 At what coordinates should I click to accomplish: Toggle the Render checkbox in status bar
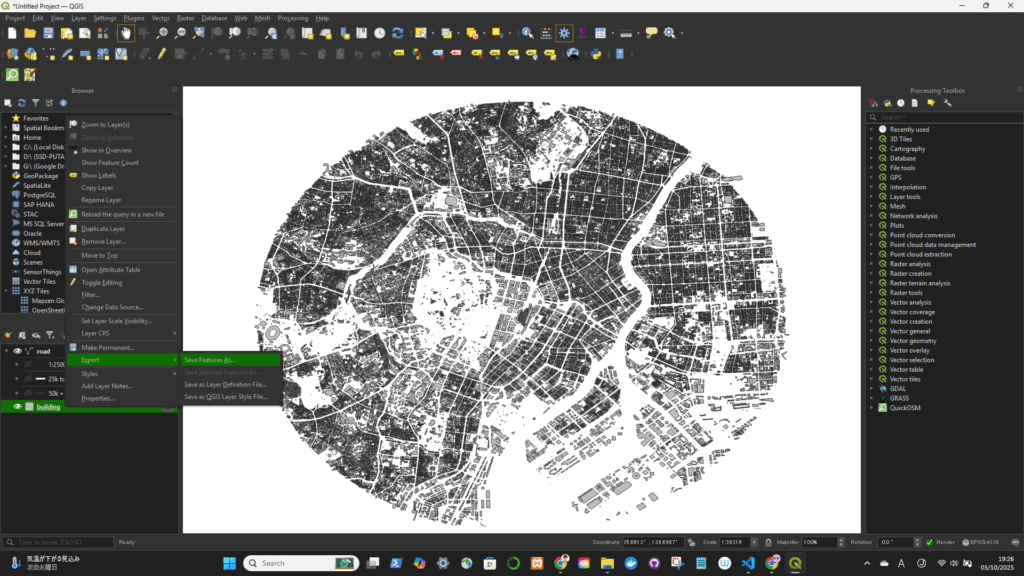(x=929, y=542)
